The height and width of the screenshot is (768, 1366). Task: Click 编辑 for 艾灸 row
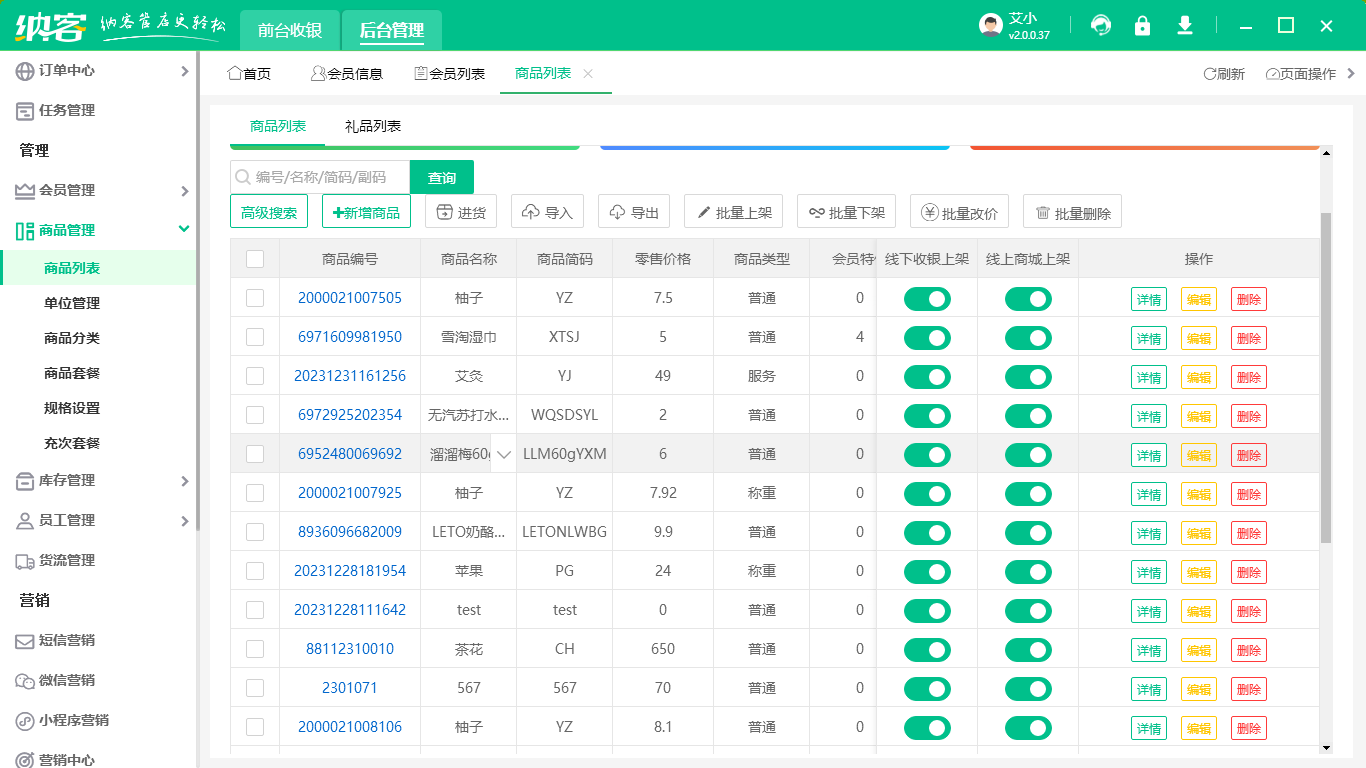click(1199, 377)
